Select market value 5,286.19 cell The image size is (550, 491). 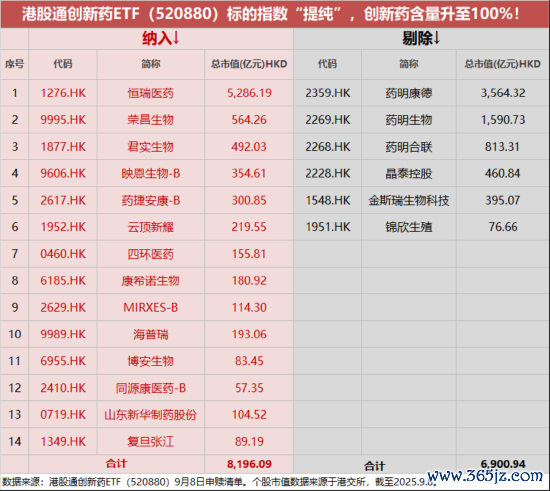249,93
